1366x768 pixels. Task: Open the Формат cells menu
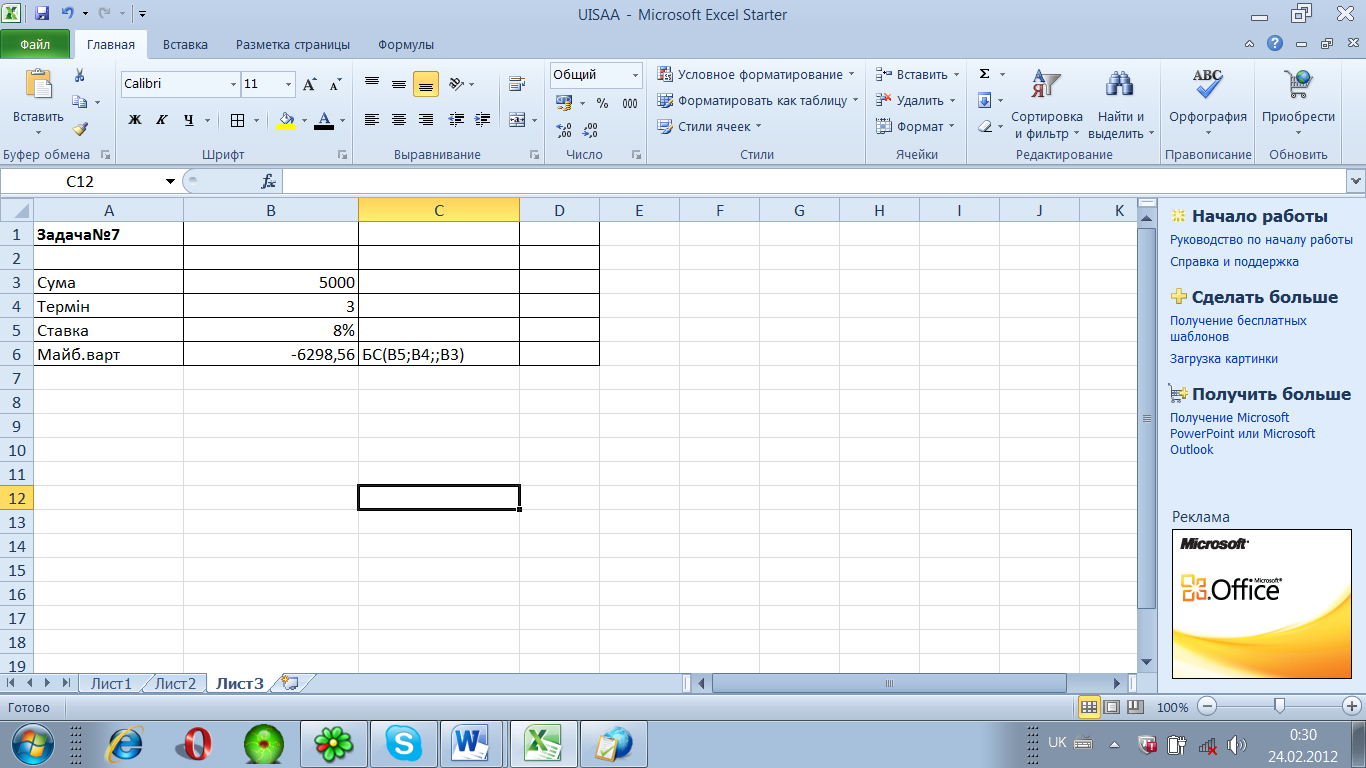915,126
